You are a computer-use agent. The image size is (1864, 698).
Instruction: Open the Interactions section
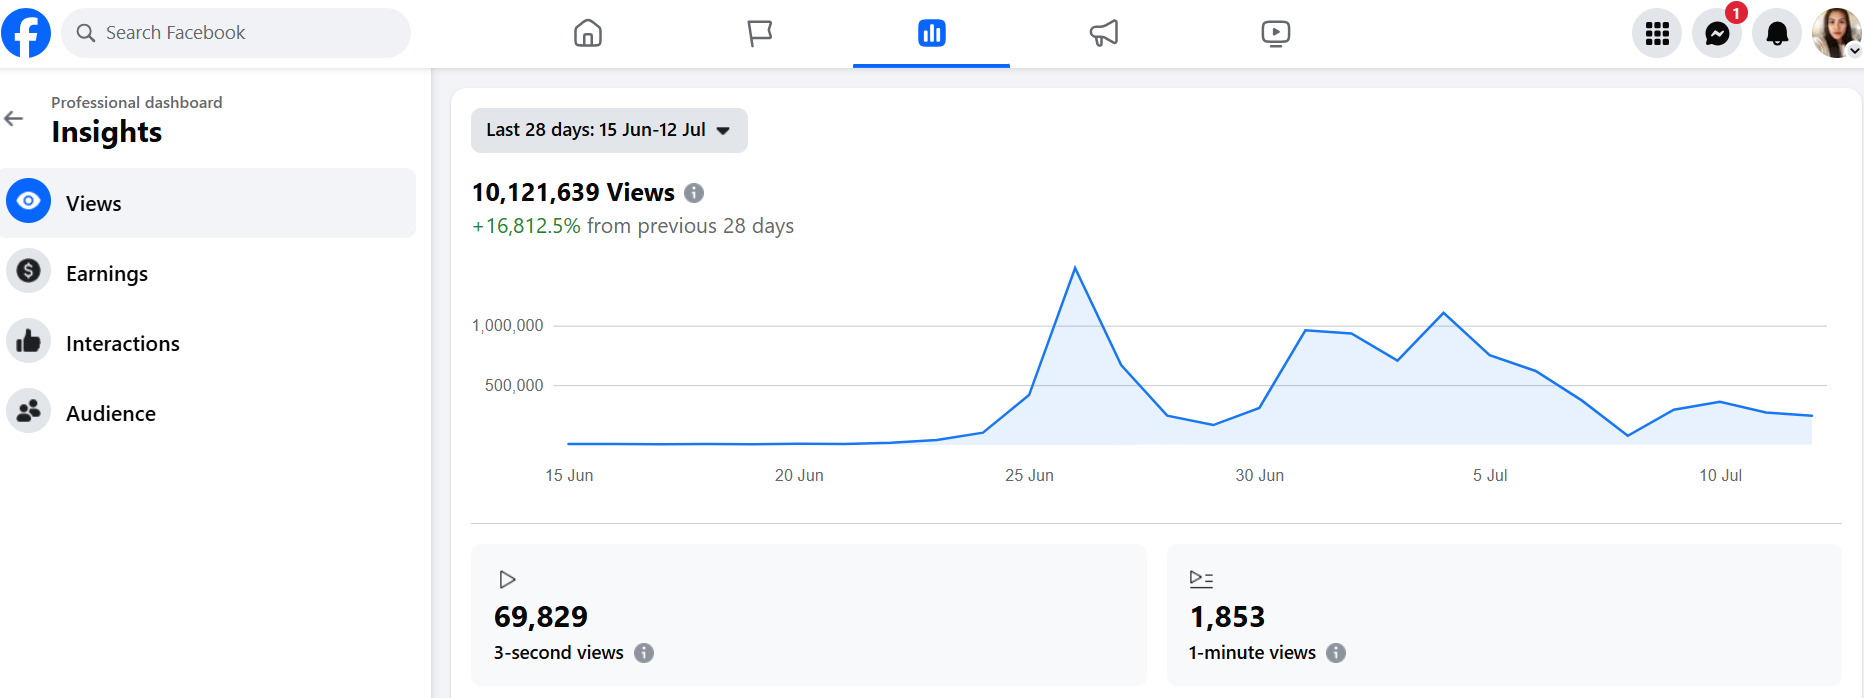point(122,343)
